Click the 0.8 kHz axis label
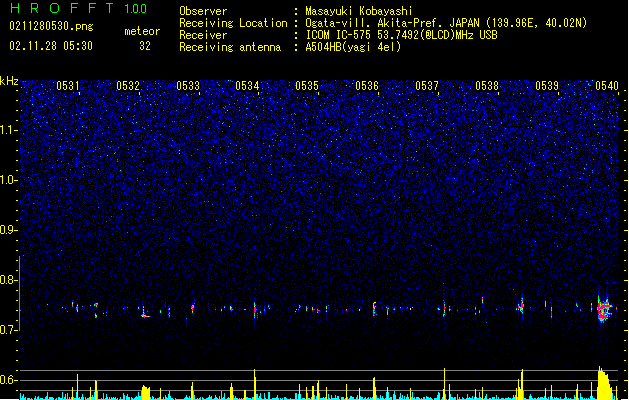 pos(9,280)
